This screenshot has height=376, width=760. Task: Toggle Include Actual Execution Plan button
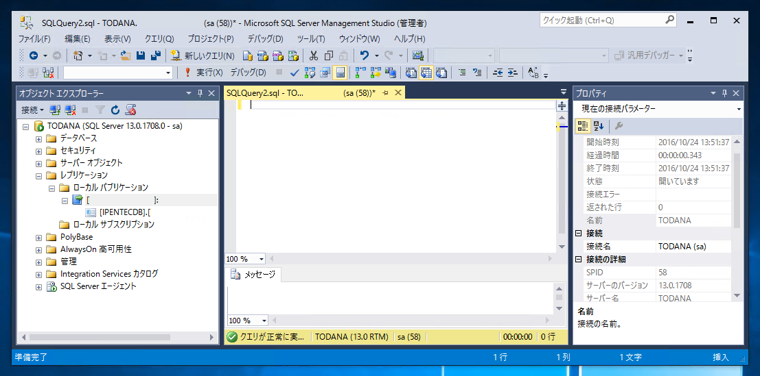[x=361, y=73]
